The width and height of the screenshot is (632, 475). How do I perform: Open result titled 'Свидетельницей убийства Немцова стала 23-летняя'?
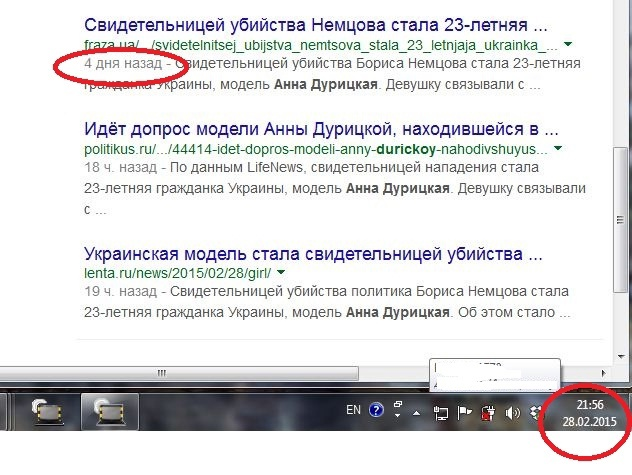click(x=316, y=25)
